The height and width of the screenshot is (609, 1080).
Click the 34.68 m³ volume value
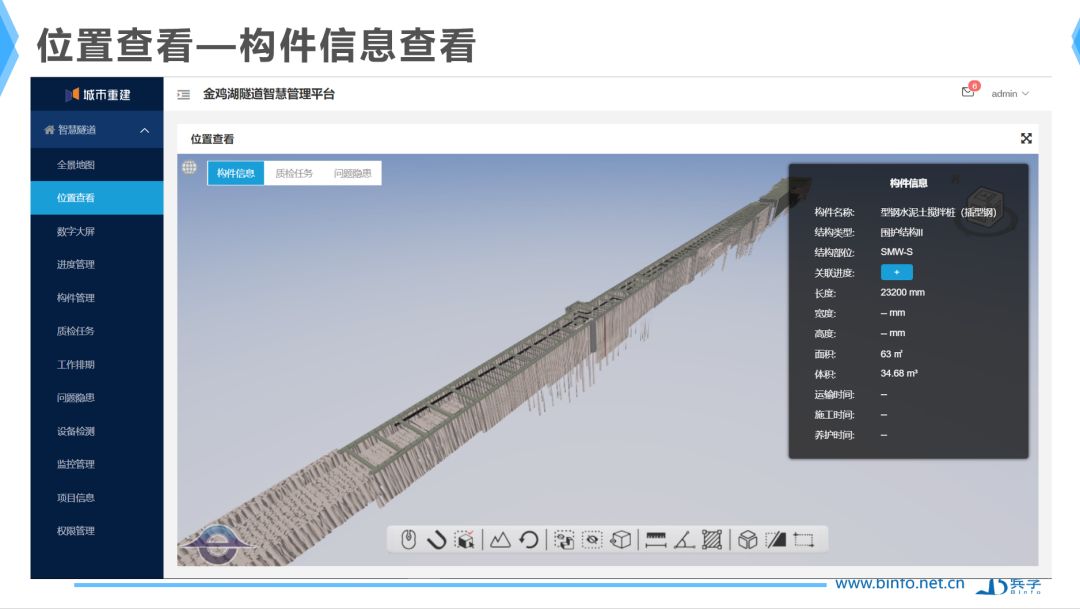click(x=899, y=373)
